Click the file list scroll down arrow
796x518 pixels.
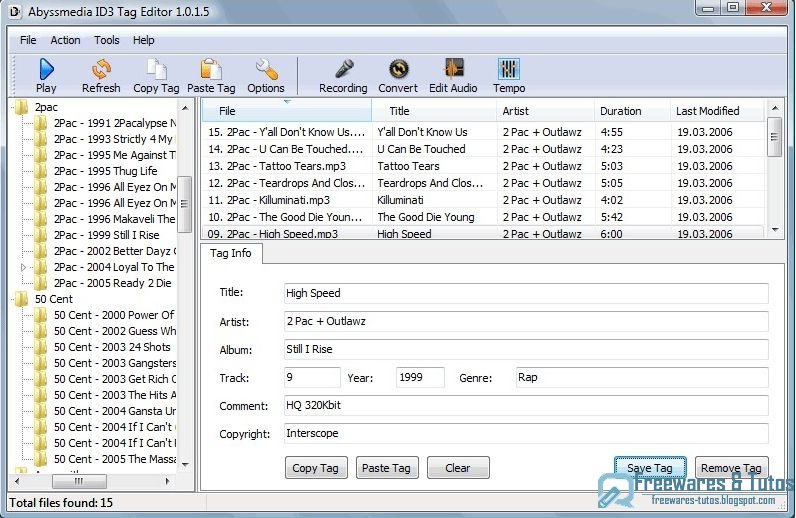coord(774,230)
